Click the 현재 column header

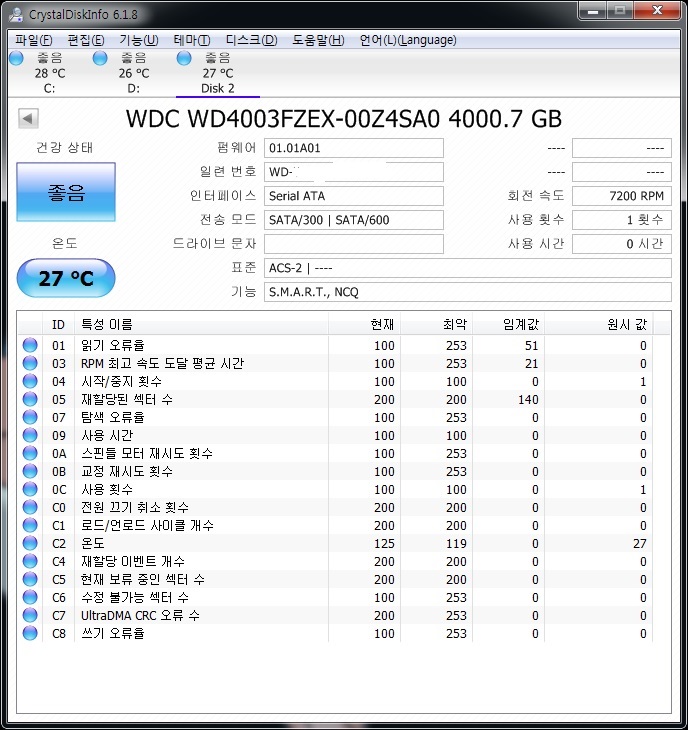tap(364, 324)
